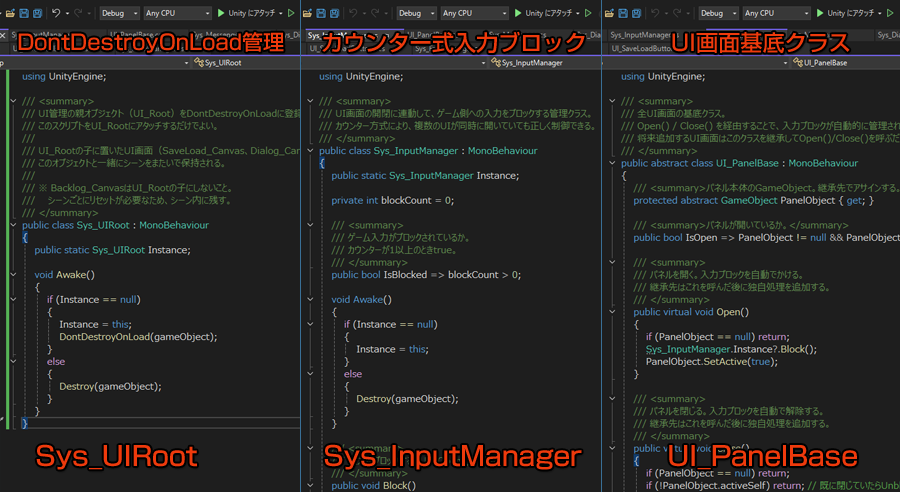Click Unity にアタッチ button in Sys_UIRoot window

click(252, 13)
